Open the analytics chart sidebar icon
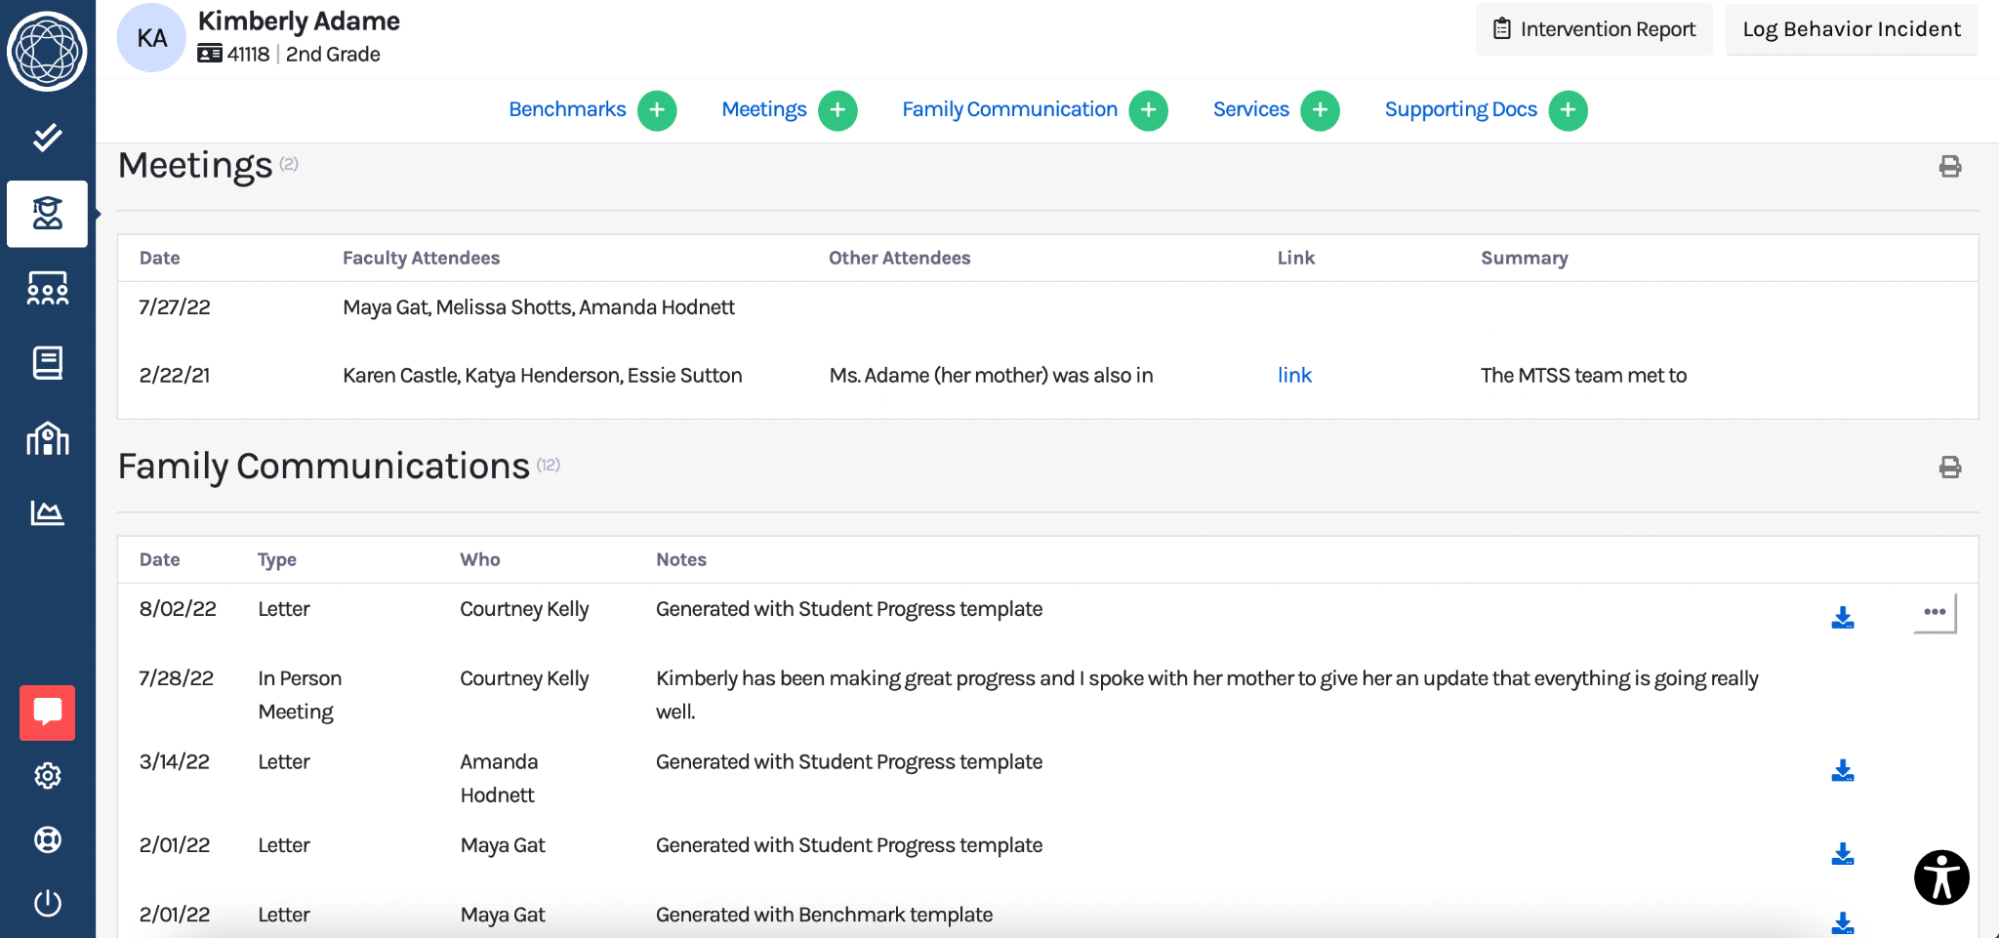 pos(47,513)
